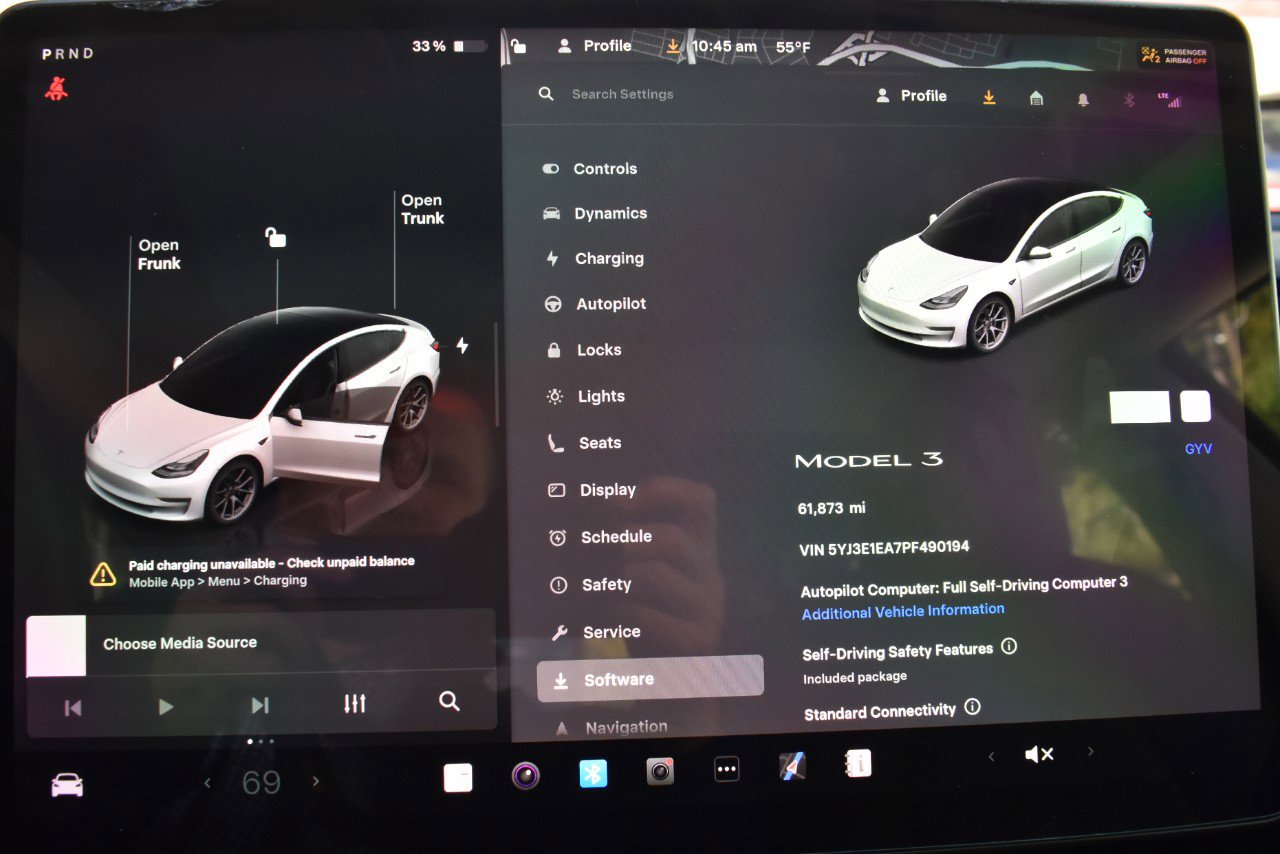
Task: Tap info icon beside Self-Driving Safety Features
Action: pyautogui.click(x=1009, y=646)
